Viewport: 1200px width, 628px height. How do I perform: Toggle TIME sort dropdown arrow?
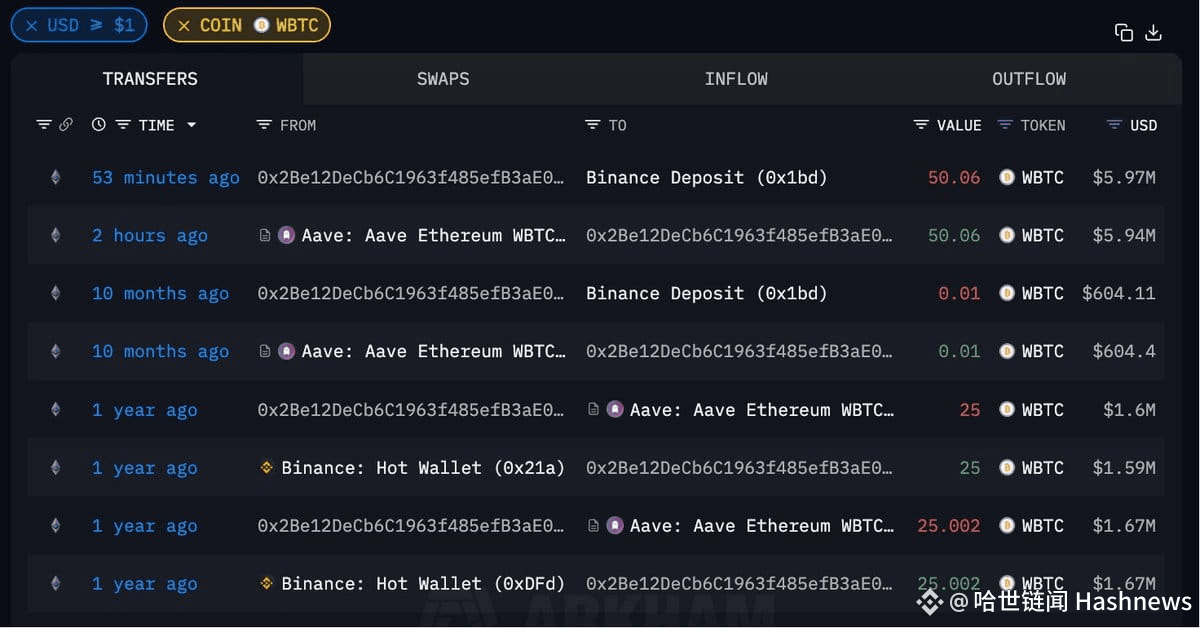[x=191, y=125]
